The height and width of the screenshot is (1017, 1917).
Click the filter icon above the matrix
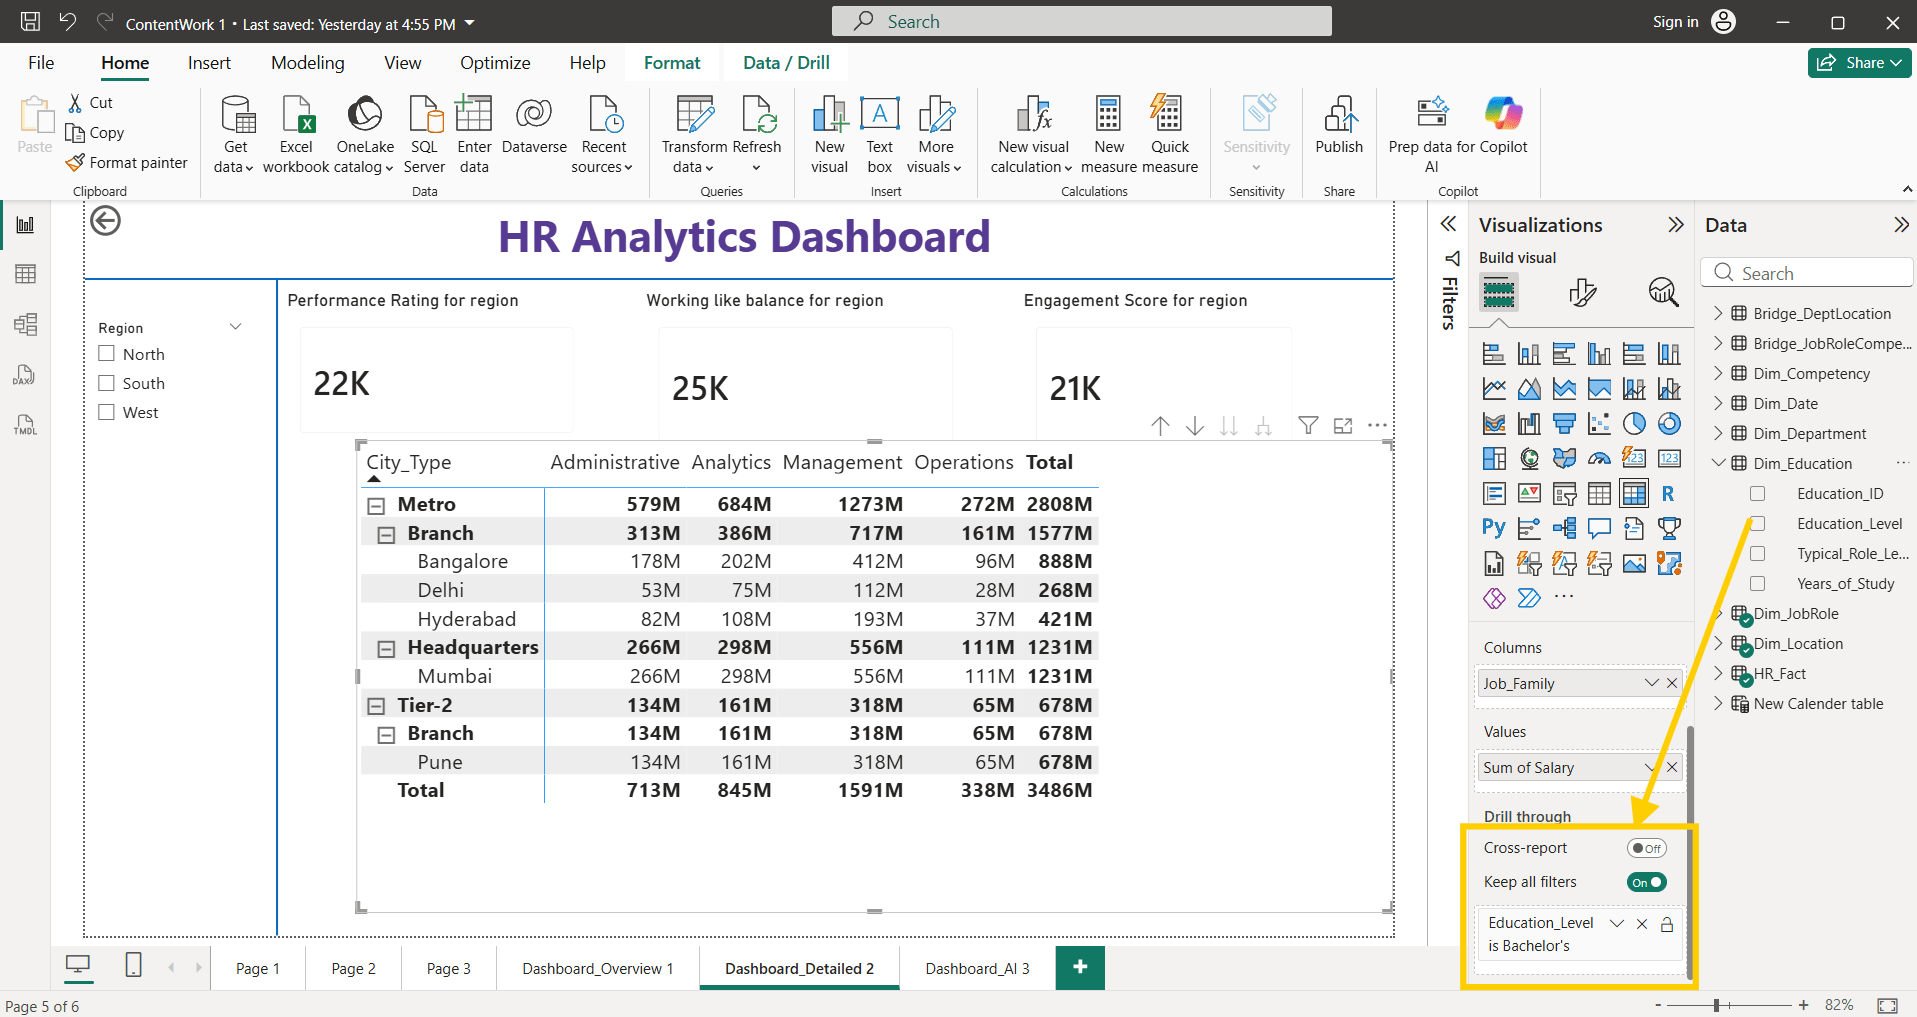click(1308, 426)
